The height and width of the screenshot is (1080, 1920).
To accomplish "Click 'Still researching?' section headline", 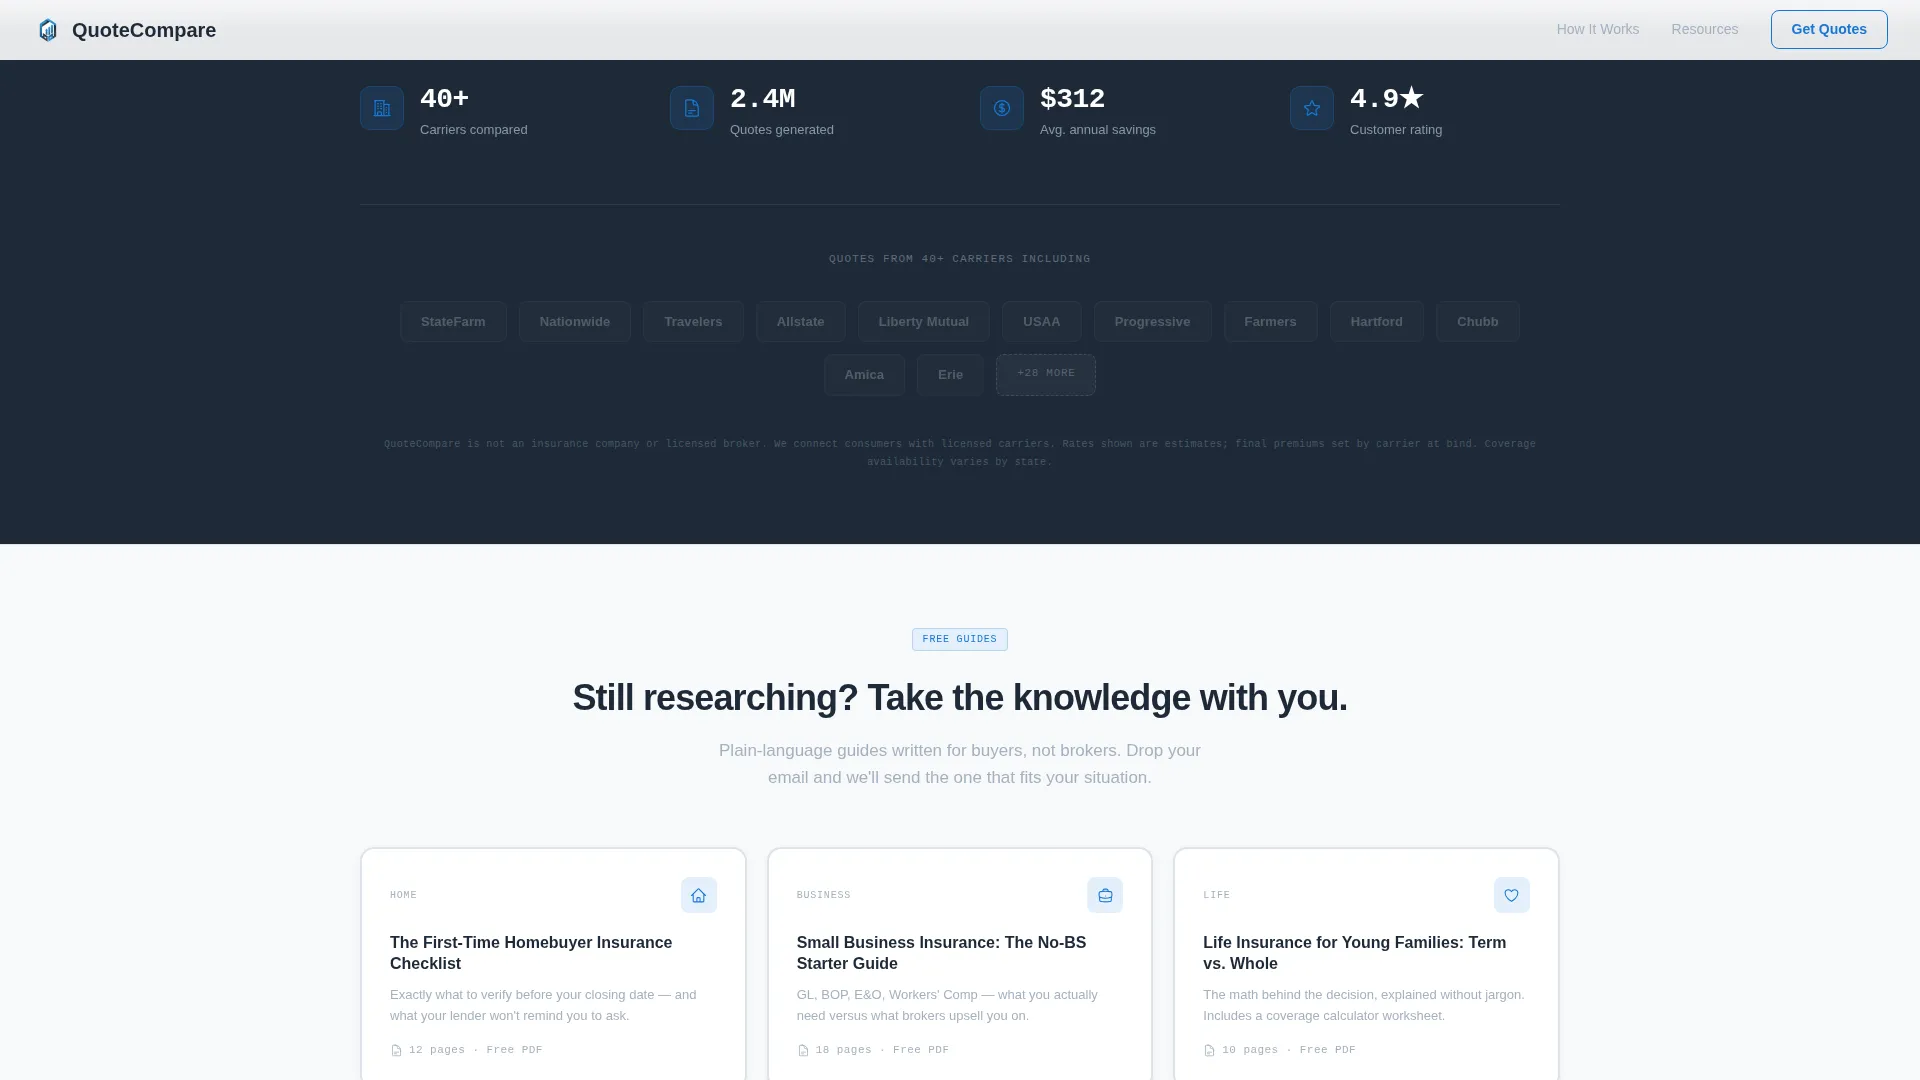I will (x=960, y=697).
